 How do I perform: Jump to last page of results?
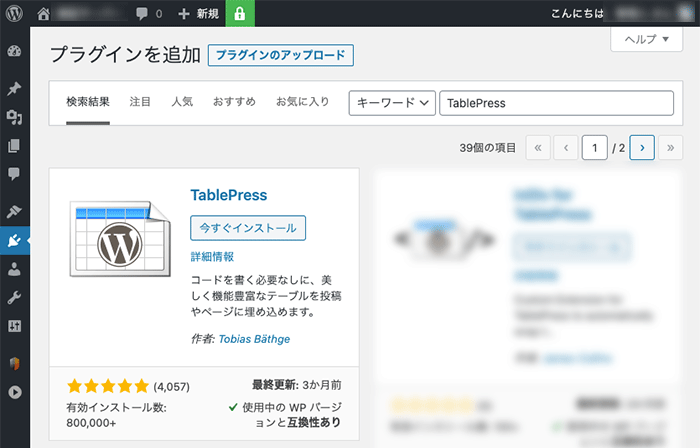(x=671, y=148)
